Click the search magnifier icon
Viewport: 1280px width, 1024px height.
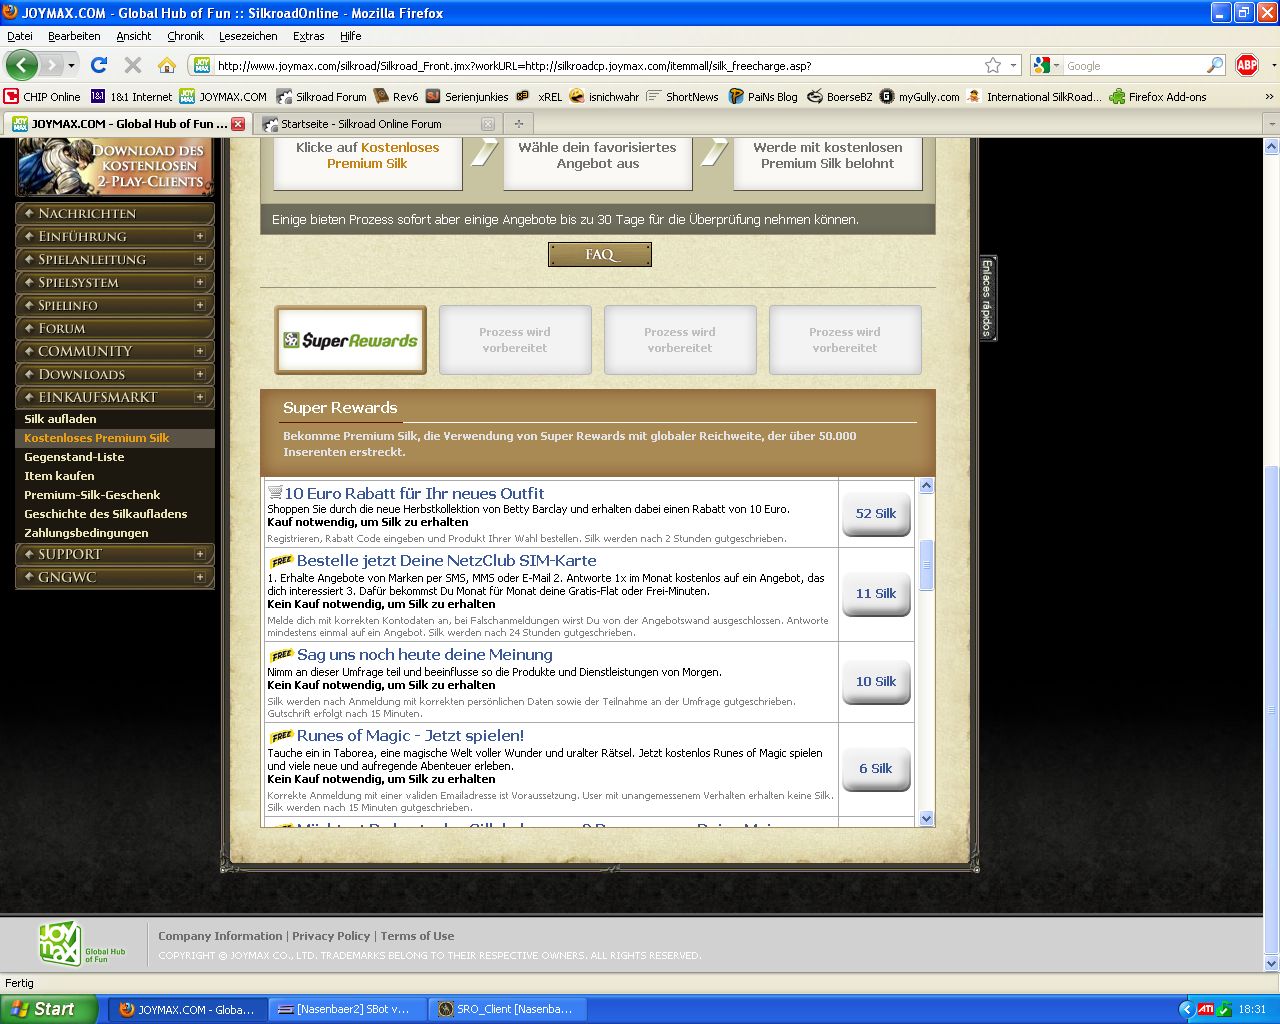tap(1215, 65)
